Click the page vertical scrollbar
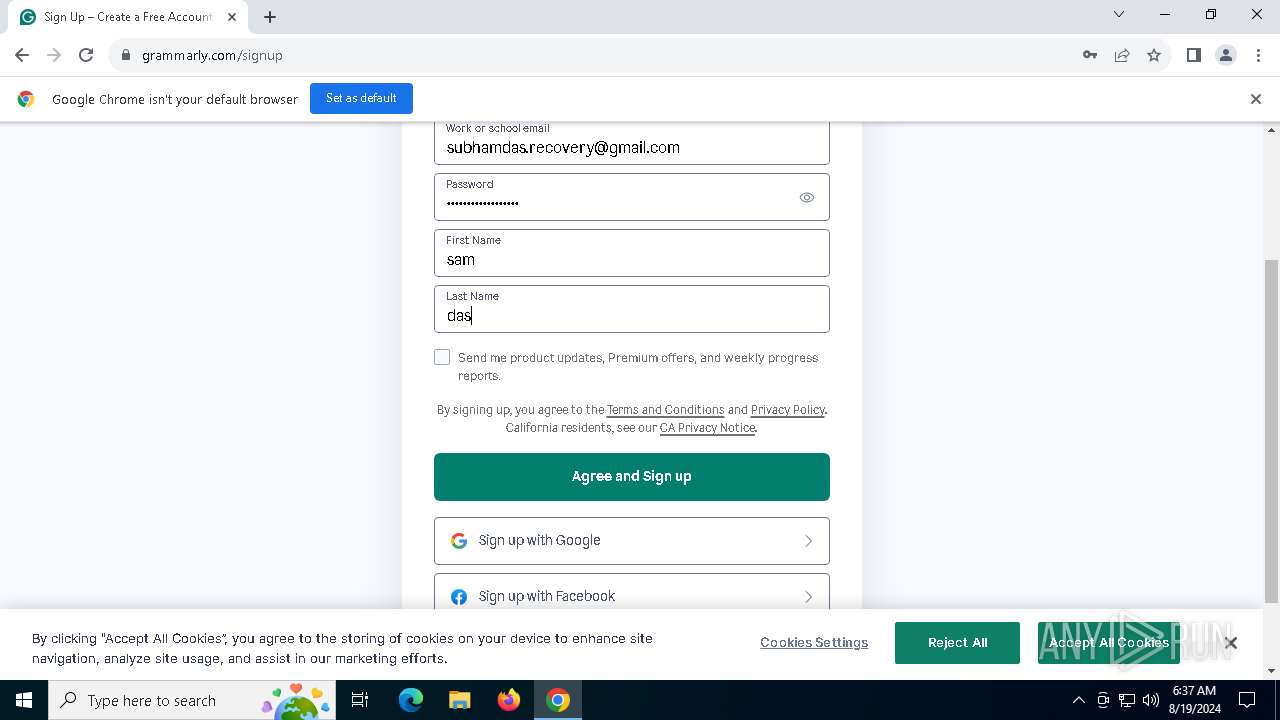The image size is (1280, 720). [x=1272, y=430]
